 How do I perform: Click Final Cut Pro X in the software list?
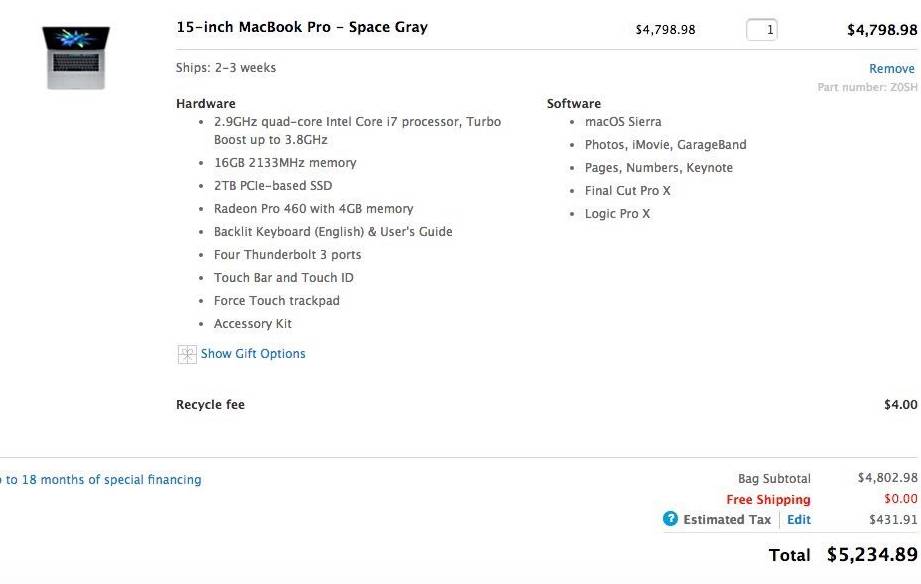628,191
